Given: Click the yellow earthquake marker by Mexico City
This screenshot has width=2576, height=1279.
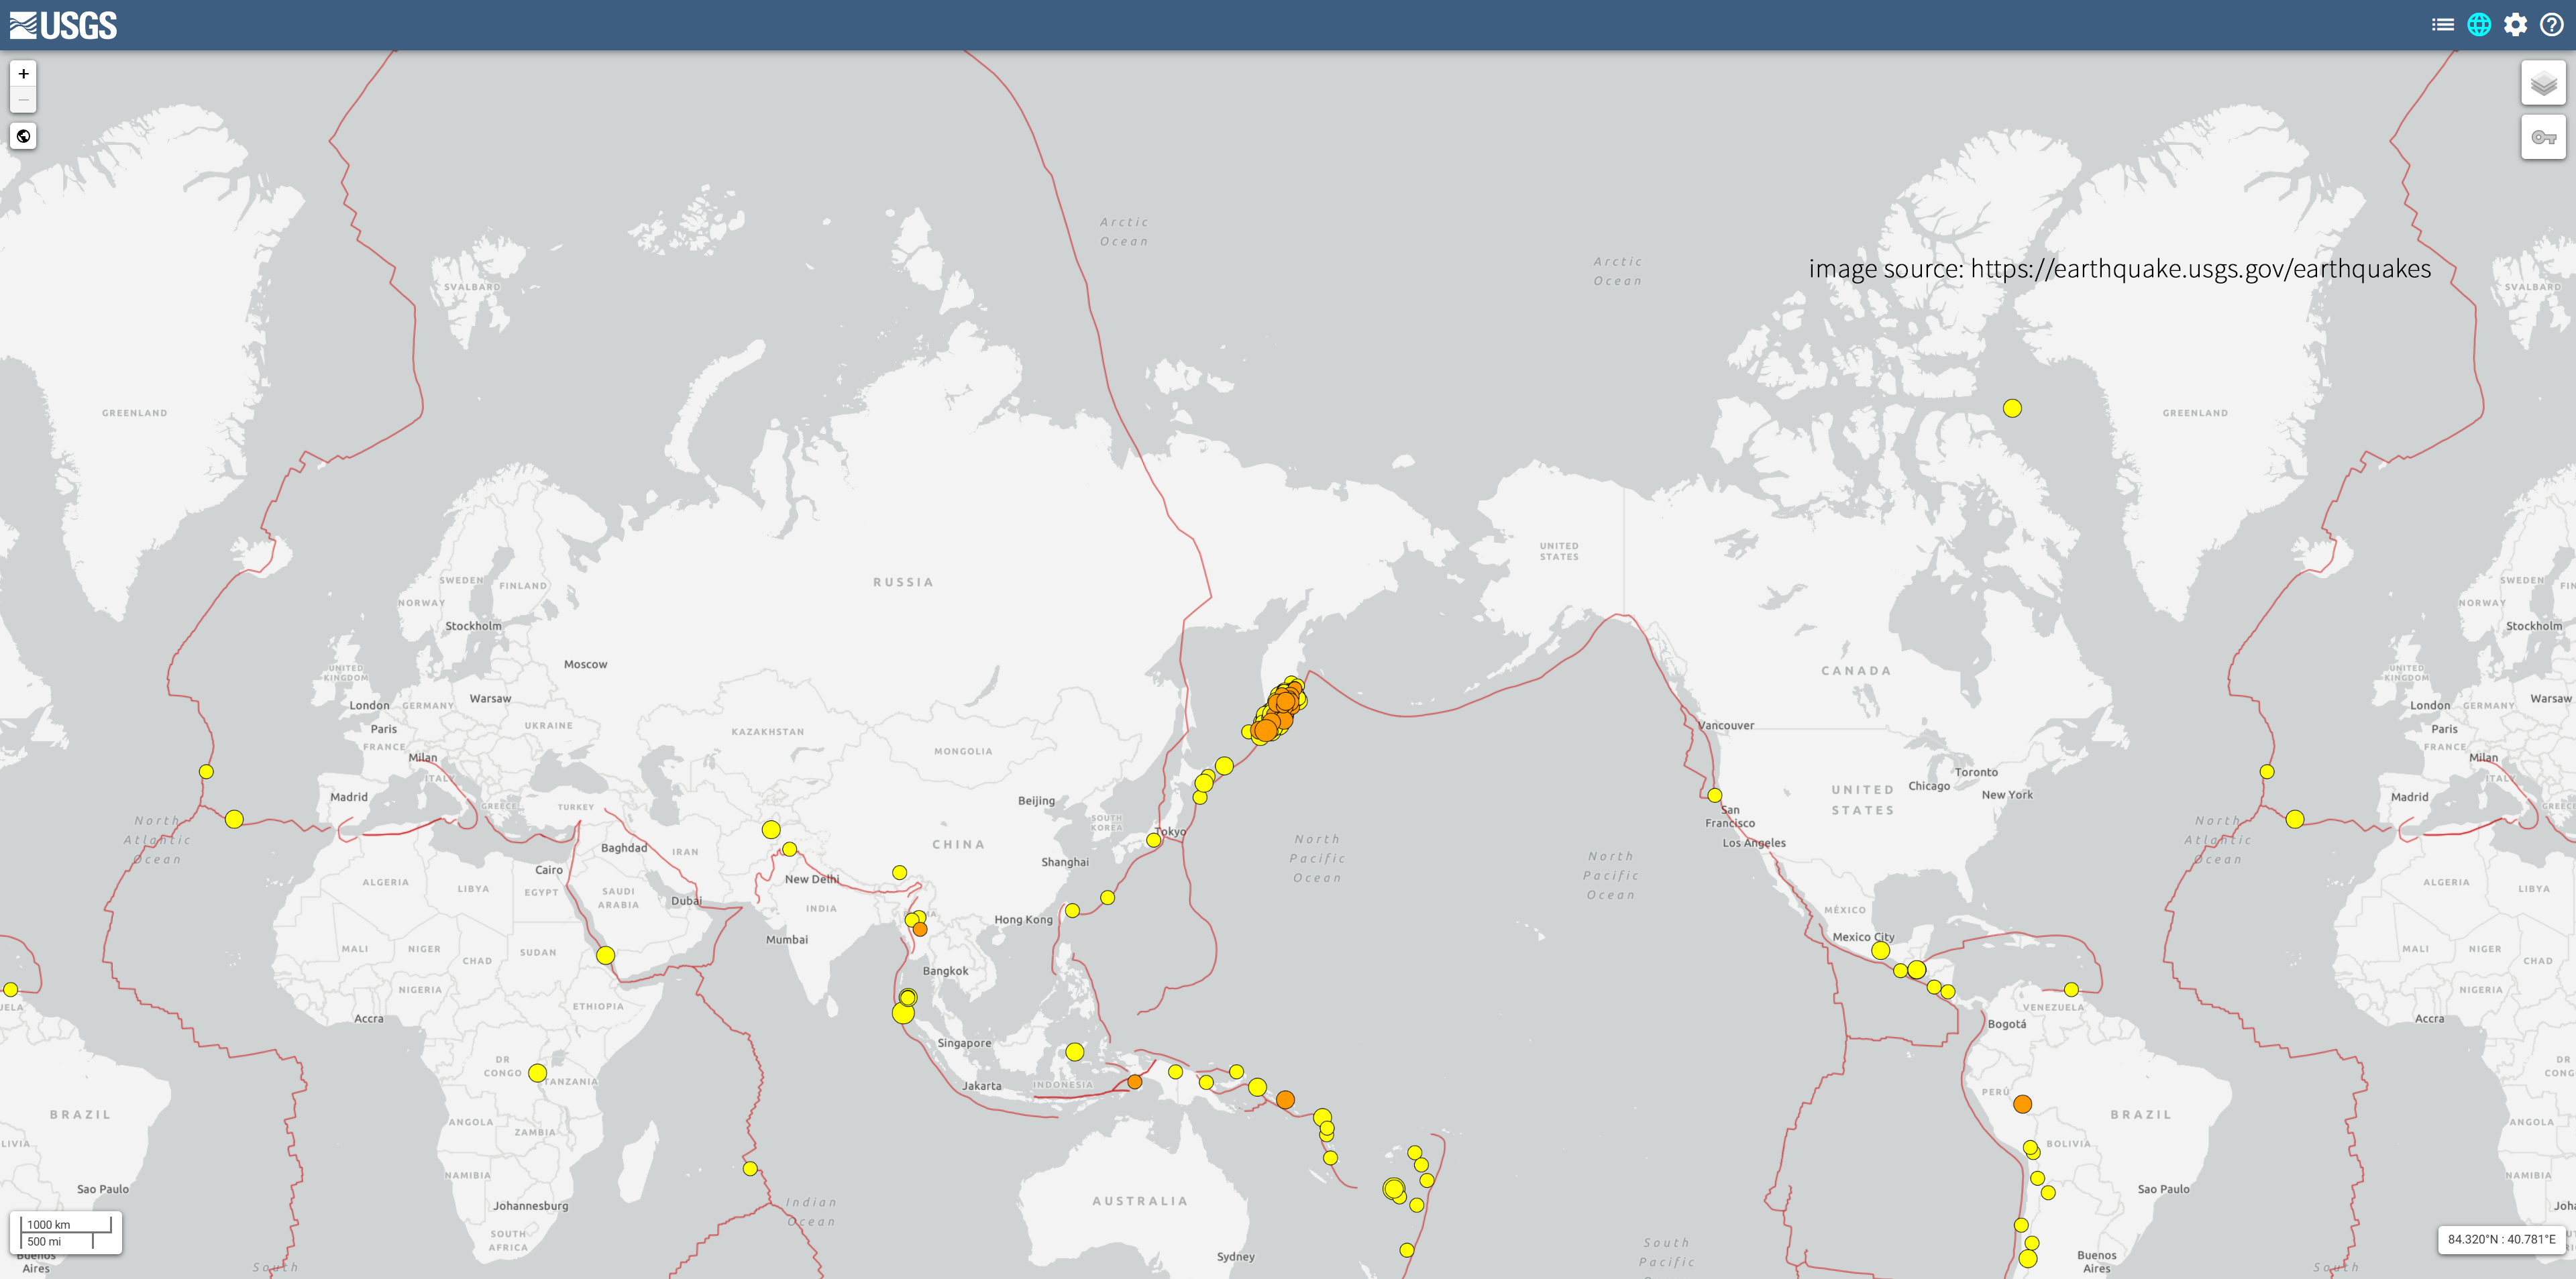Looking at the screenshot, I should (x=1880, y=950).
